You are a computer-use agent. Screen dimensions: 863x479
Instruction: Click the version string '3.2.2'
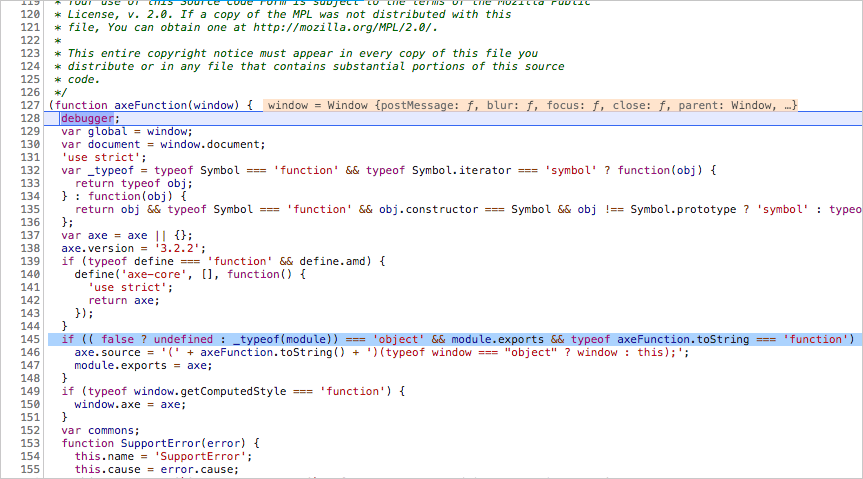(177, 248)
